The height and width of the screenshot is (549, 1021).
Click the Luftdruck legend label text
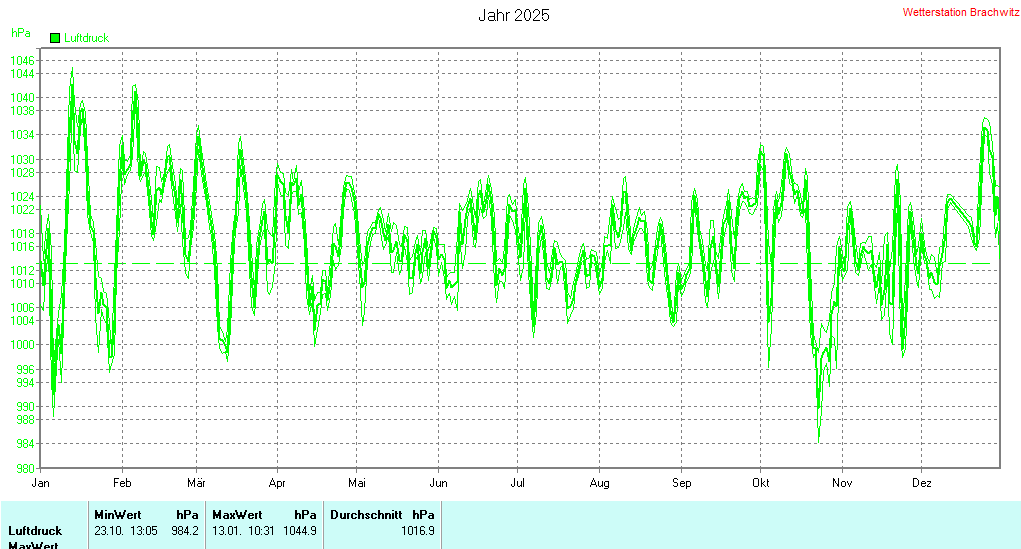click(x=86, y=38)
